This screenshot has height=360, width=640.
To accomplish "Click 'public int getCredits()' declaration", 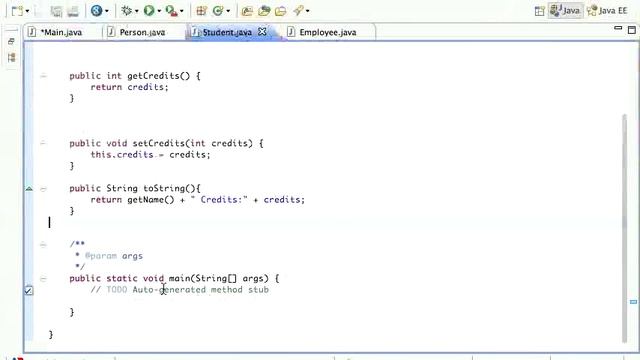I will [x=135, y=76].
